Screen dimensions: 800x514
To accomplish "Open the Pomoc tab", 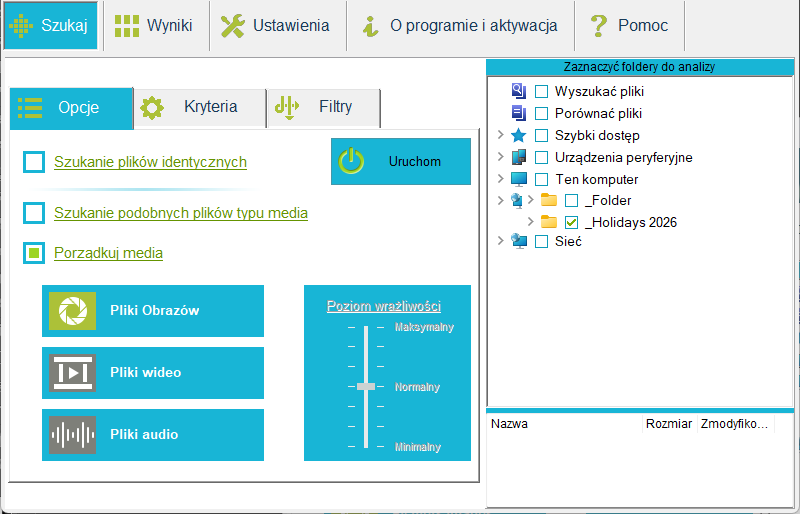I will (x=630, y=26).
